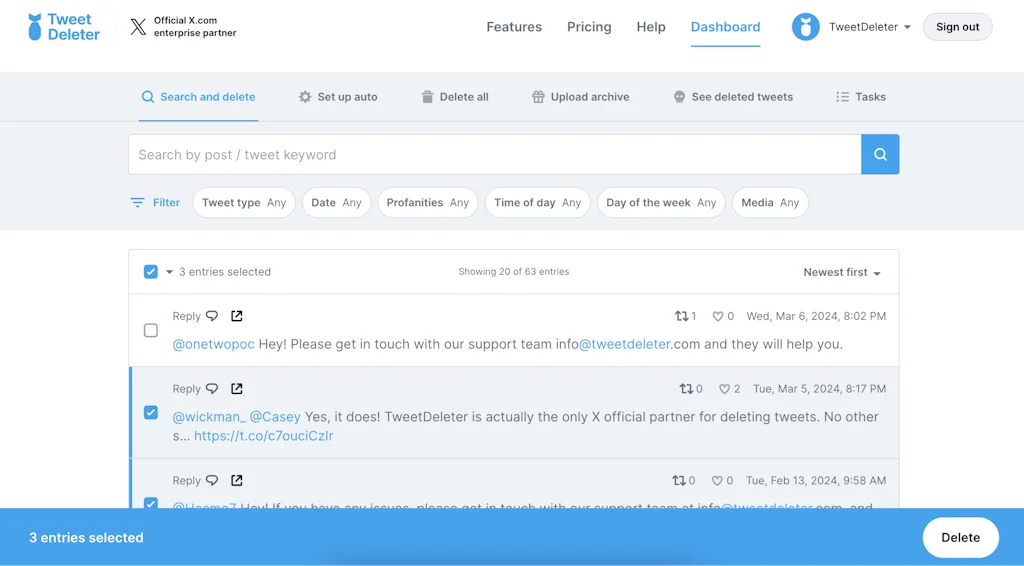The image size is (1024, 566).
Task: Click the 'Tue, Feb 13, 2024, 9:58 AM' timestamp
Action: click(x=816, y=480)
